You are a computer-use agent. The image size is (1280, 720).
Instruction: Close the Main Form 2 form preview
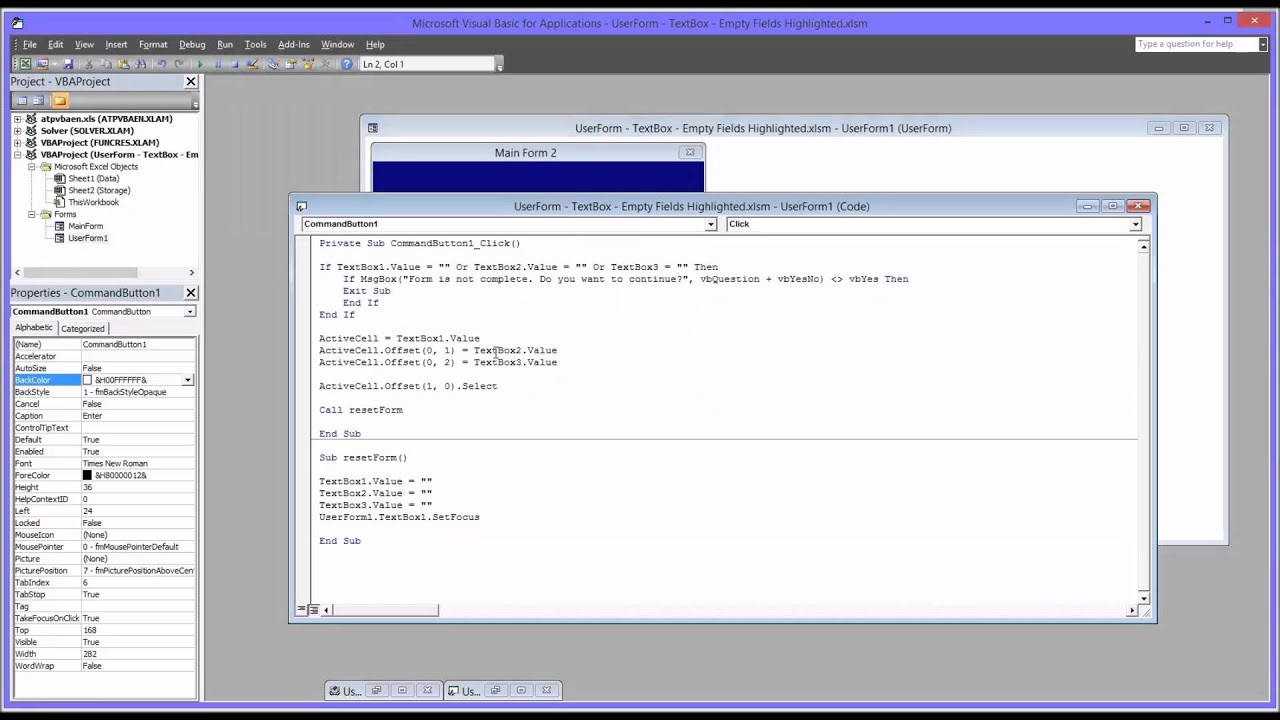(690, 153)
